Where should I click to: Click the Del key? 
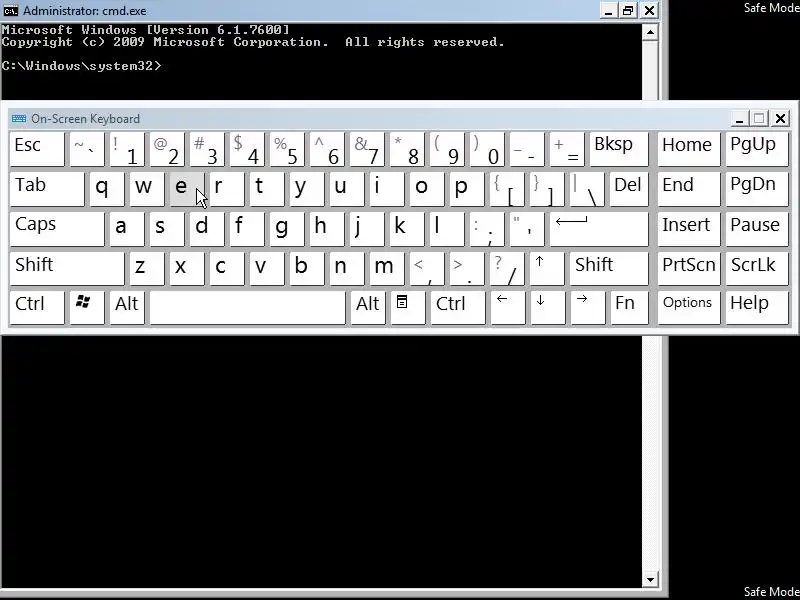[x=630, y=189]
